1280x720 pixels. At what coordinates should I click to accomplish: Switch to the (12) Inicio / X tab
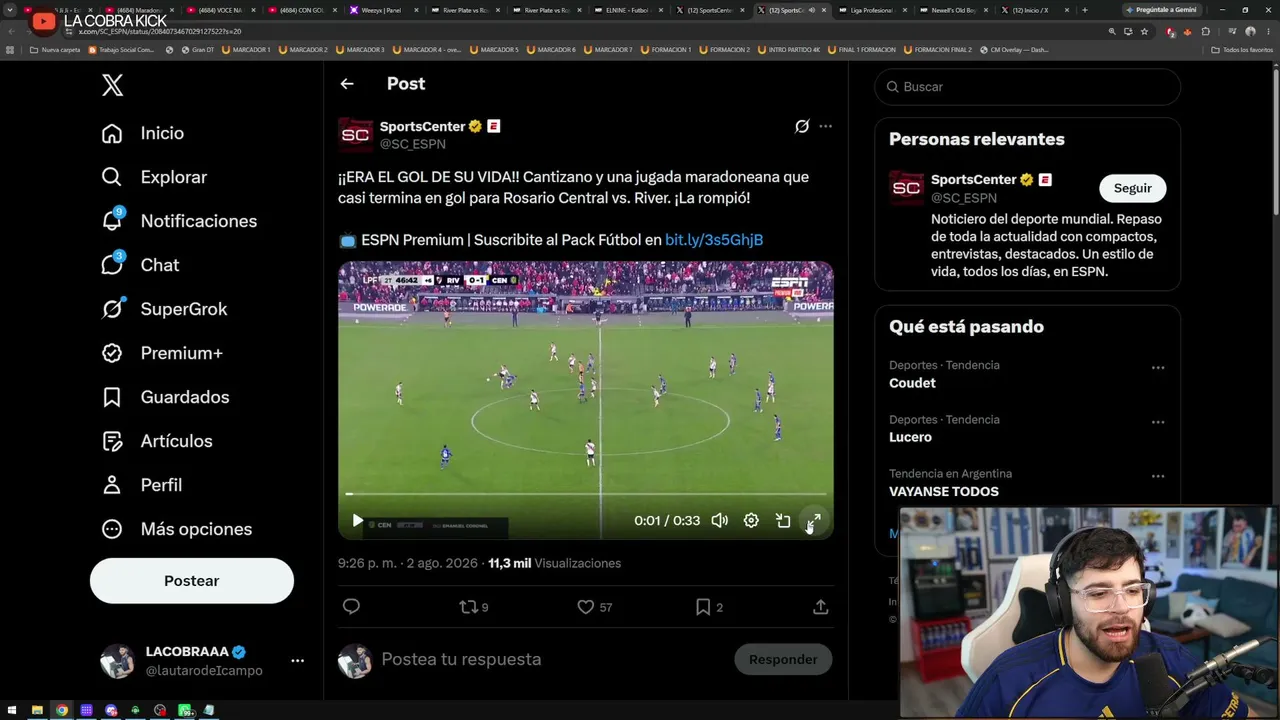pyautogui.click(x=1034, y=10)
